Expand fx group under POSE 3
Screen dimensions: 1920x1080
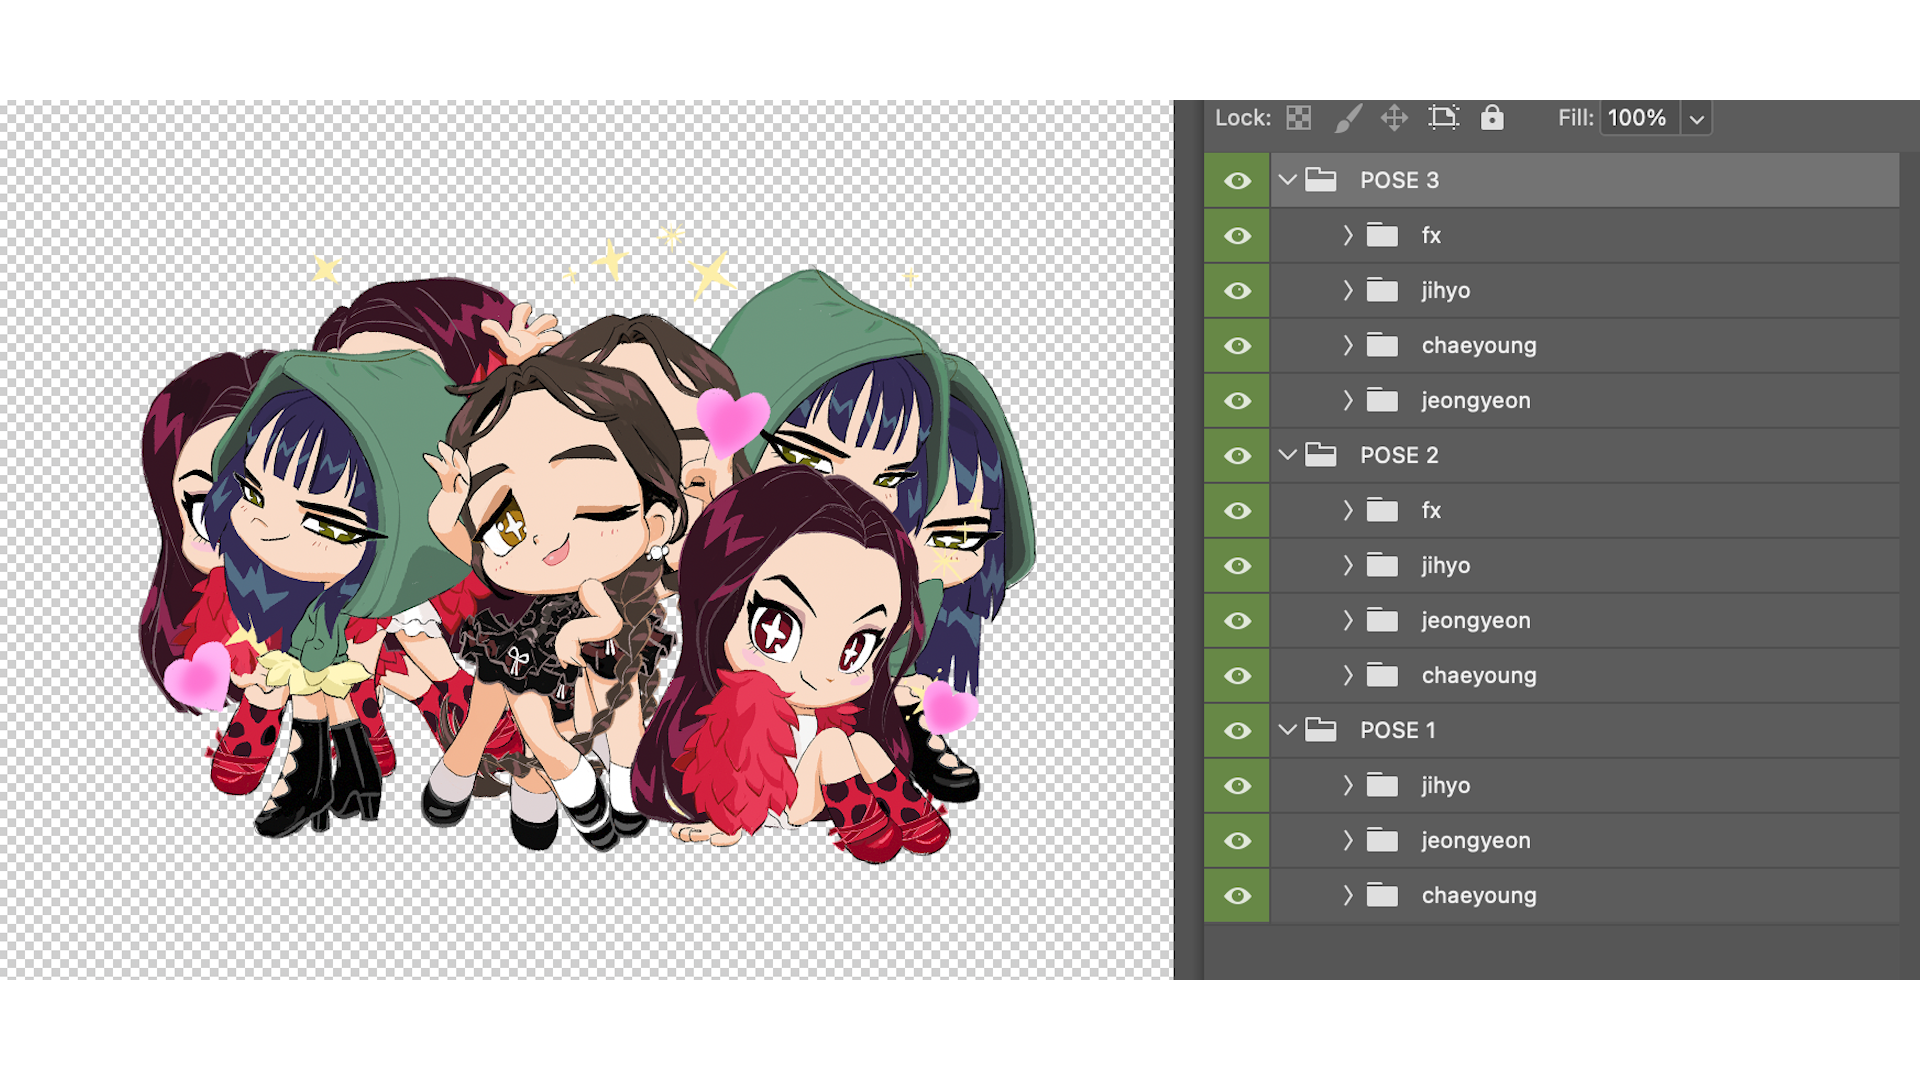pyautogui.click(x=1347, y=235)
